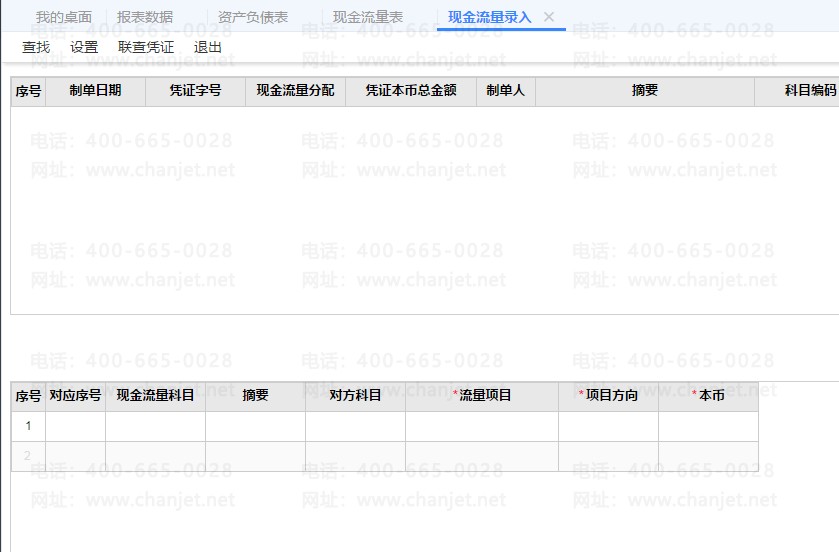Select row number 1 in lower table
The image size is (839, 552).
[28, 426]
